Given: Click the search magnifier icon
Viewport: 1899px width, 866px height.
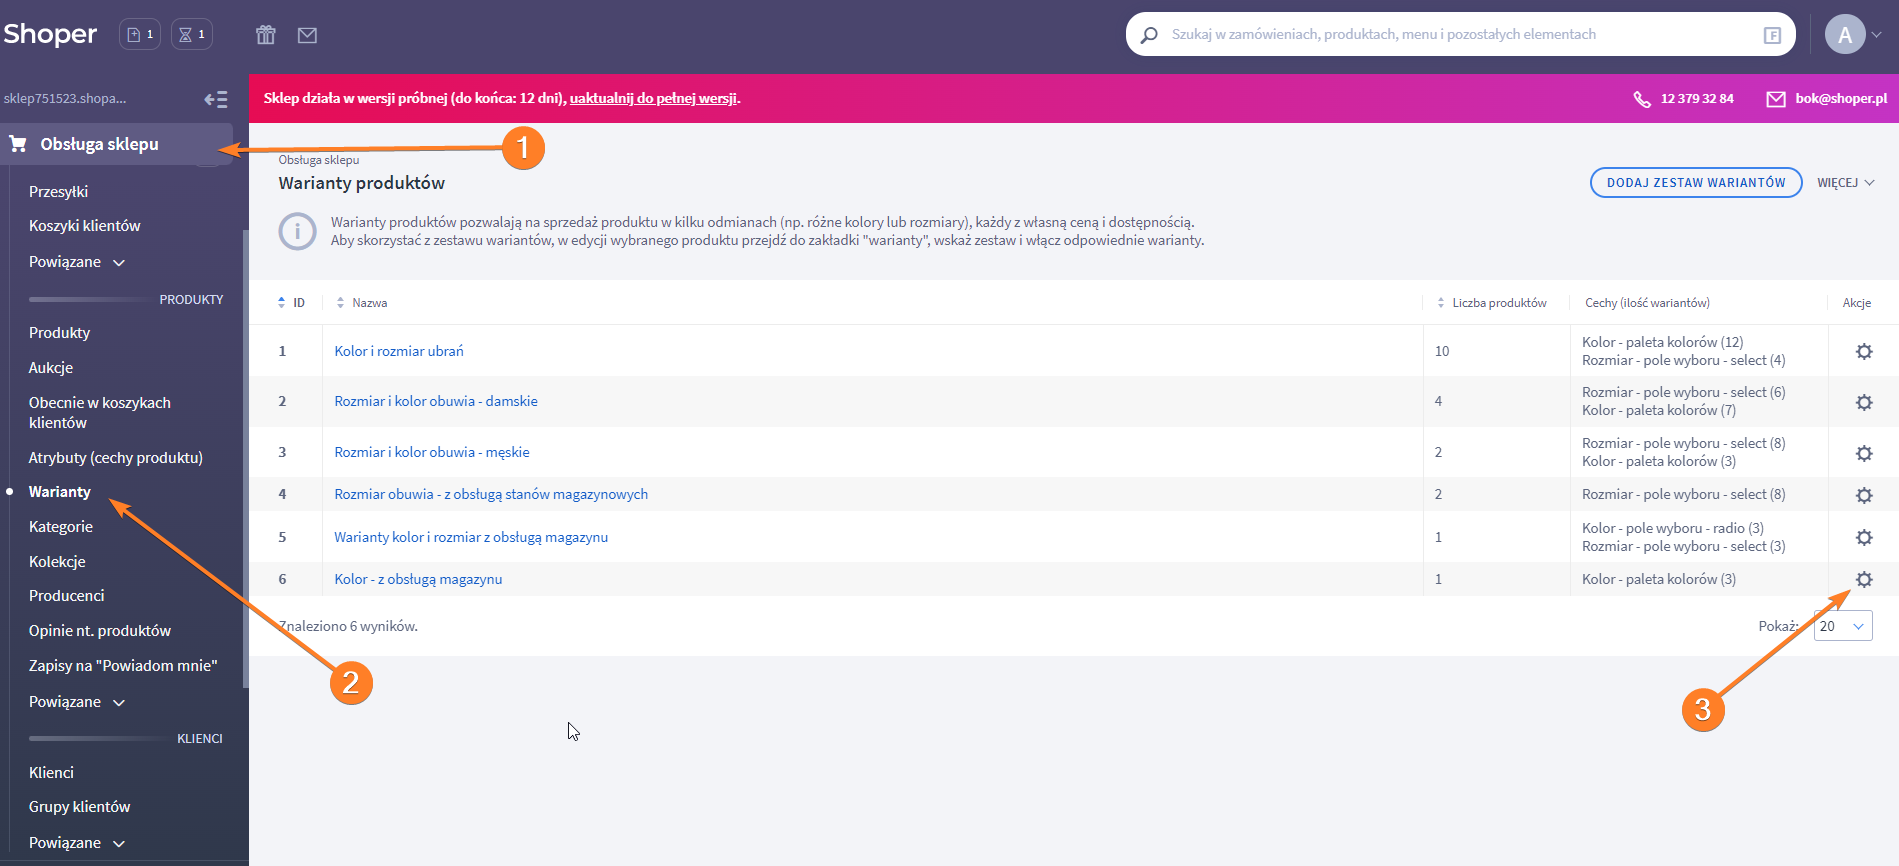Looking at the screenshot, I should pos(1149,35).
